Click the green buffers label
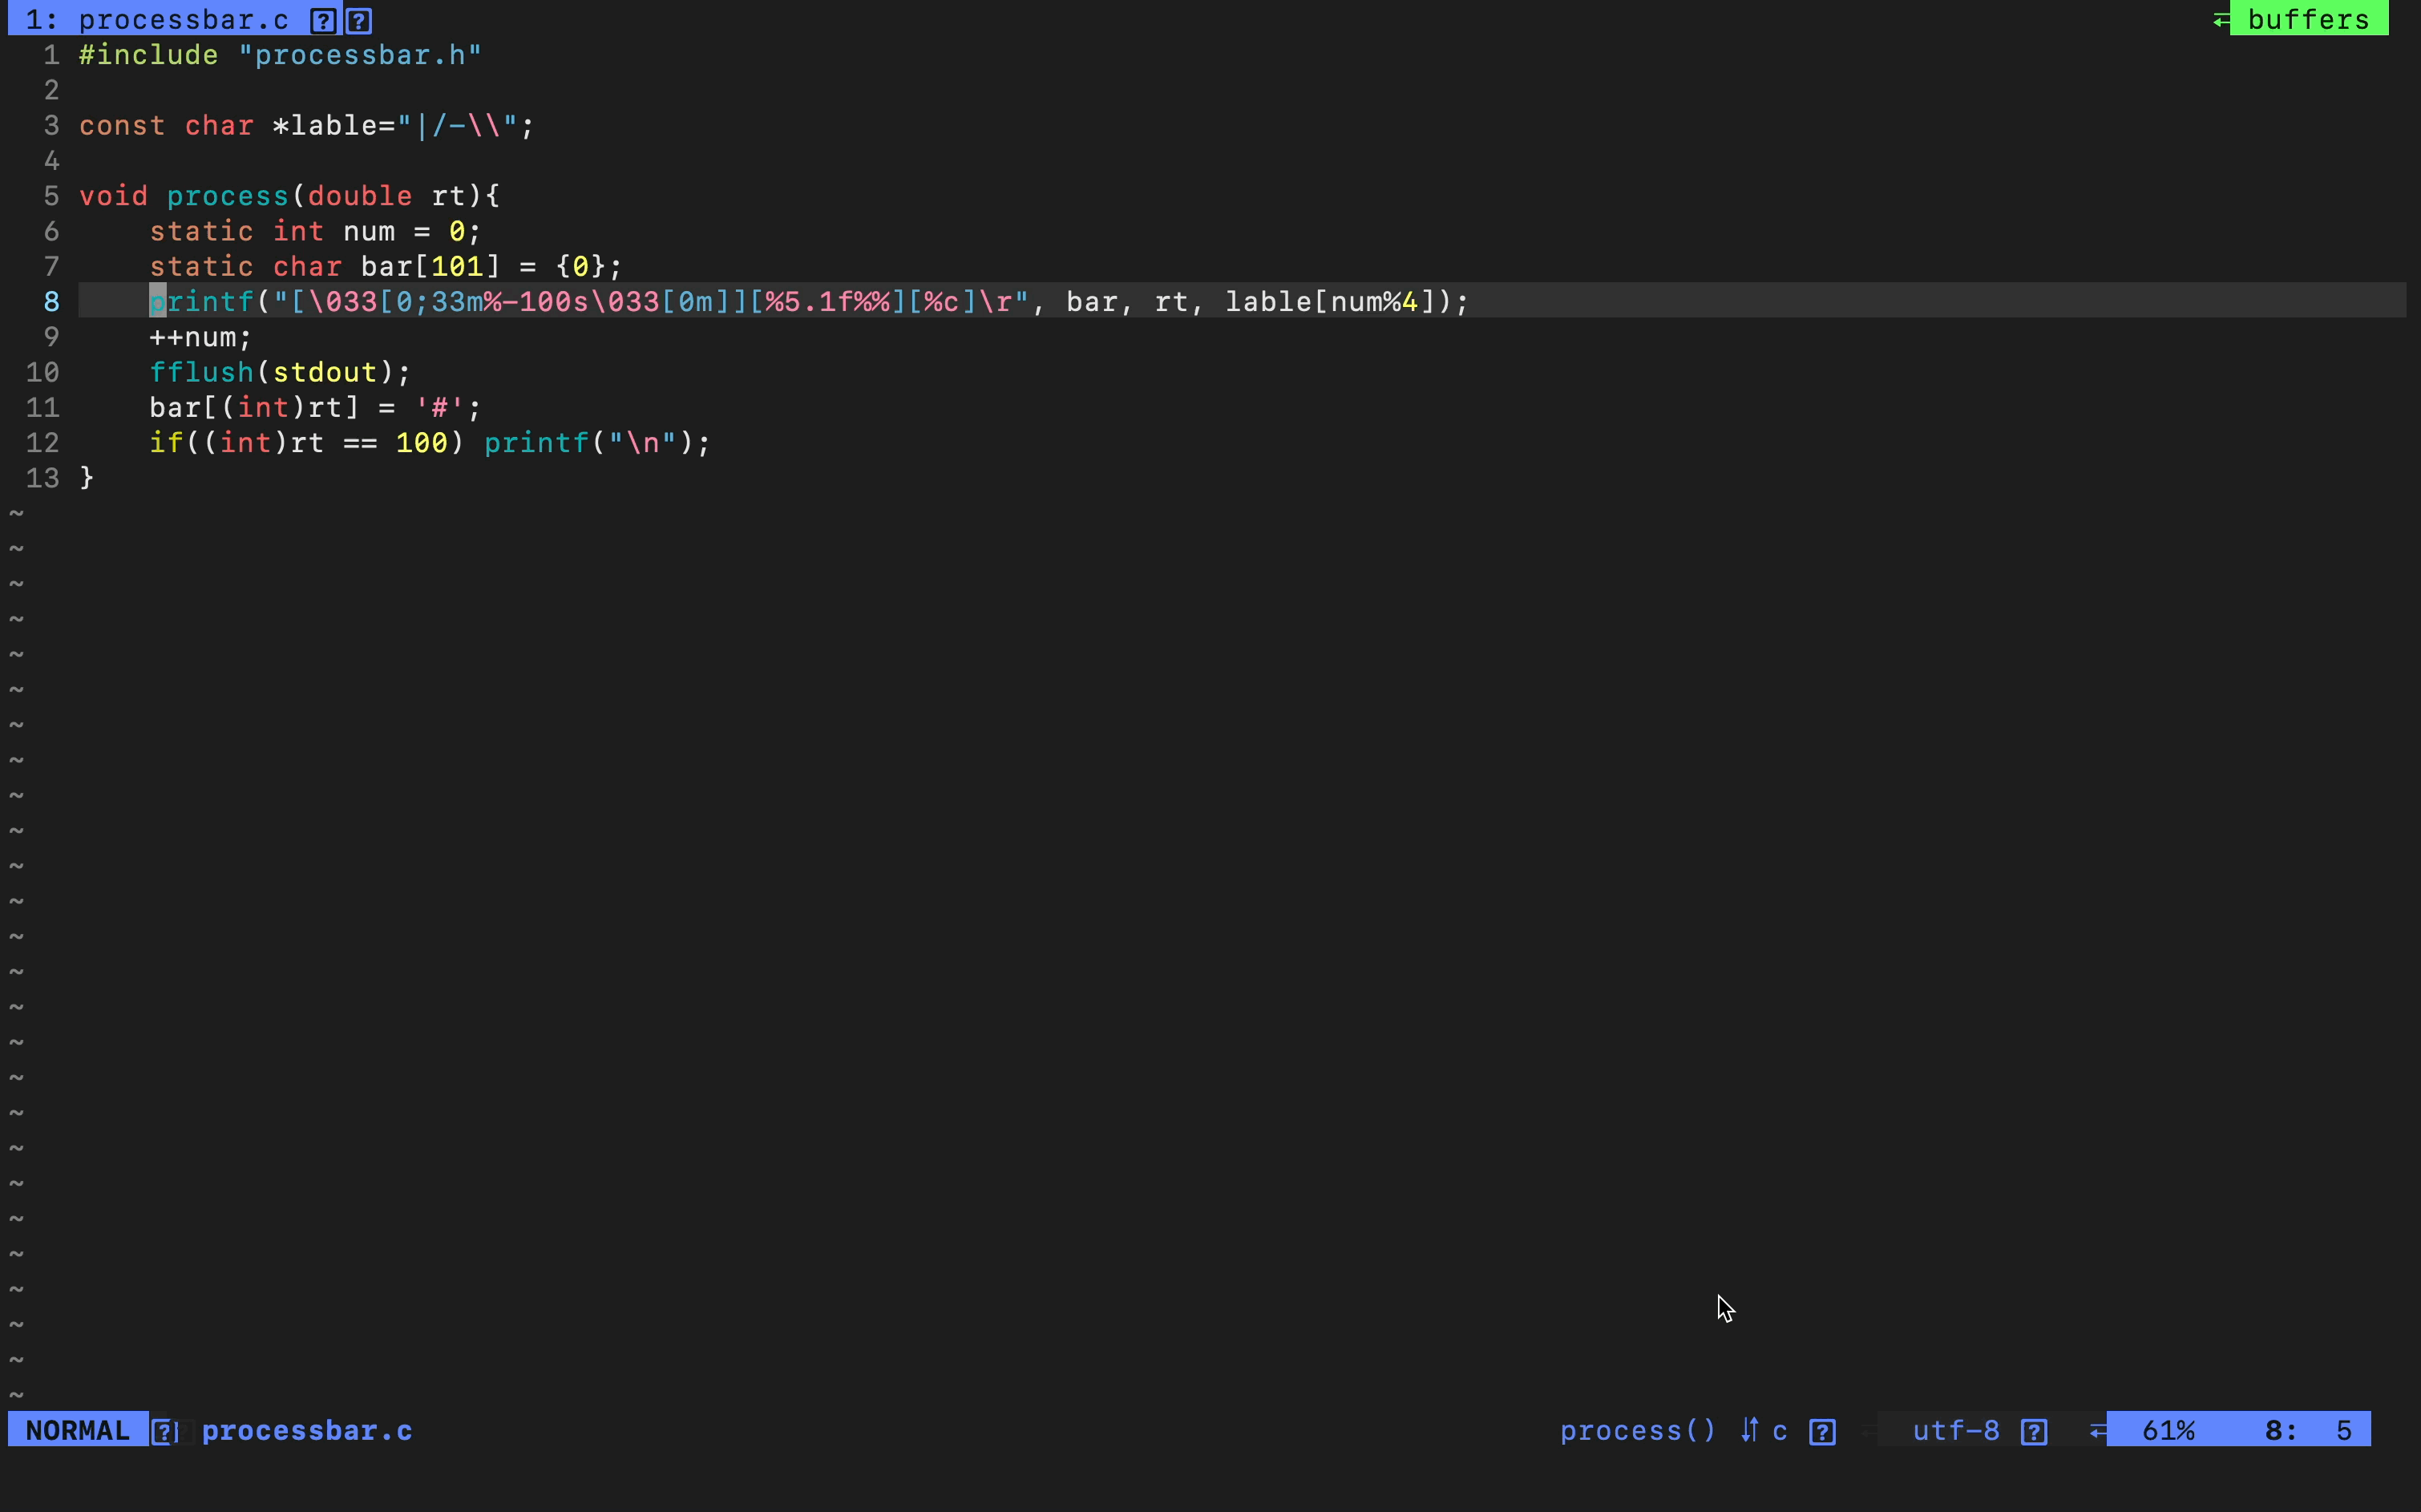 [2307, 20]
